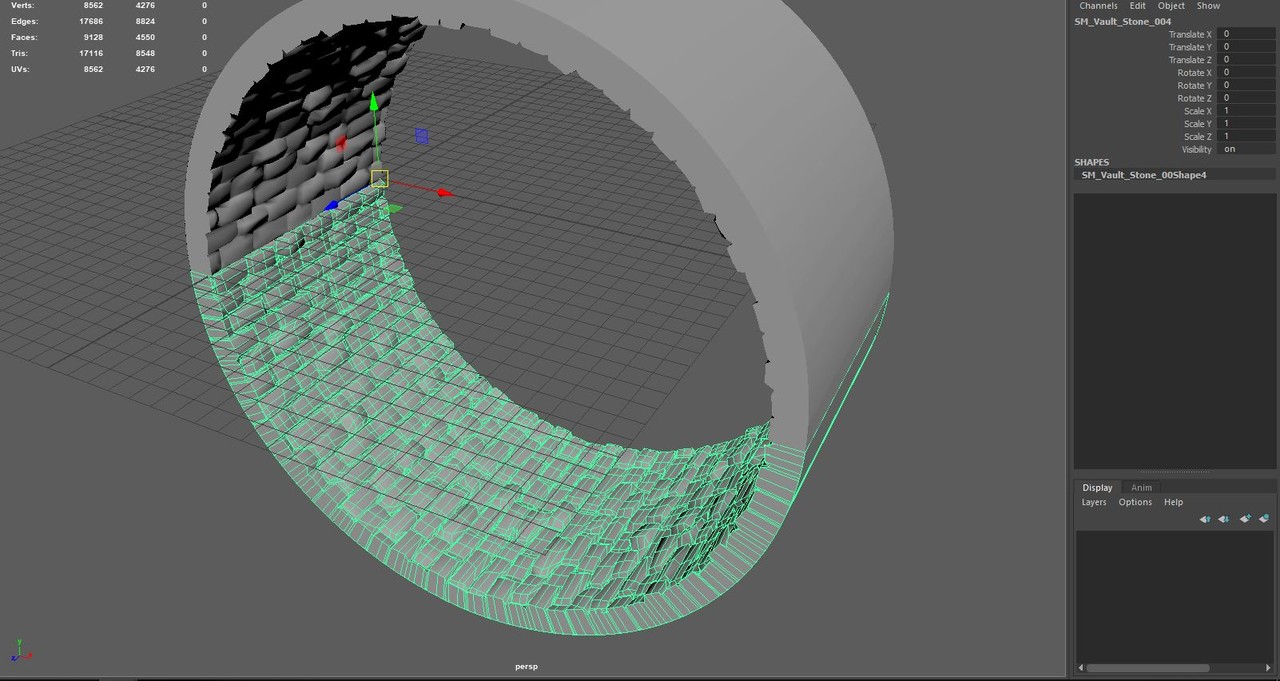
Task: Click the Translate X value field
Action: (x=1245, y=34)
